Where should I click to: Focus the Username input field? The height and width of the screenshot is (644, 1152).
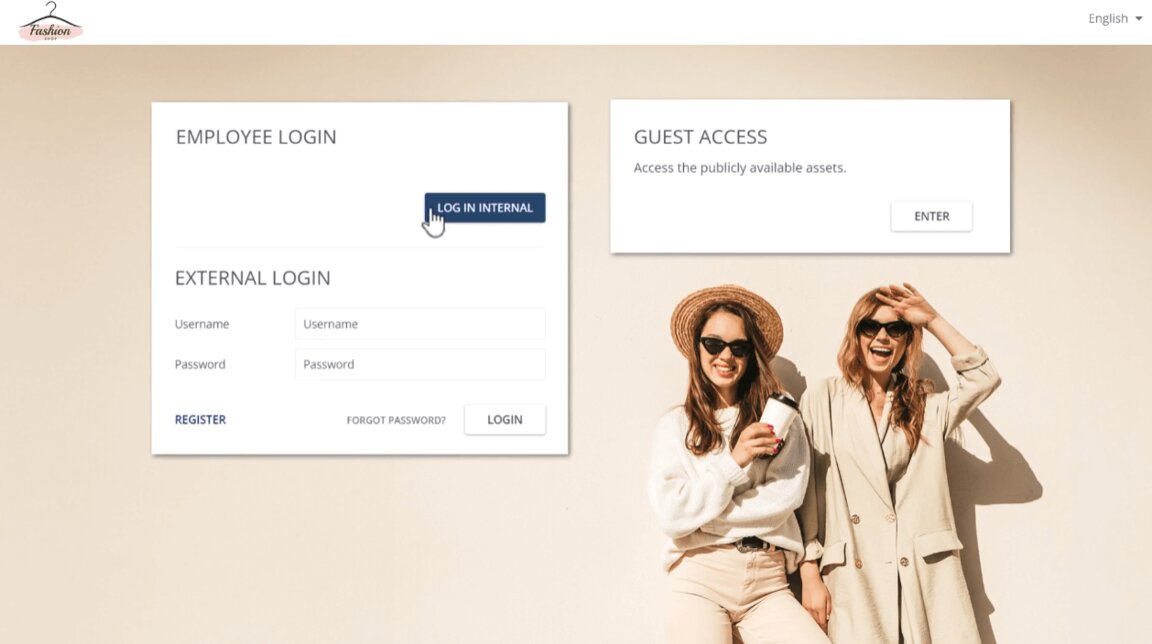[420, 324]
